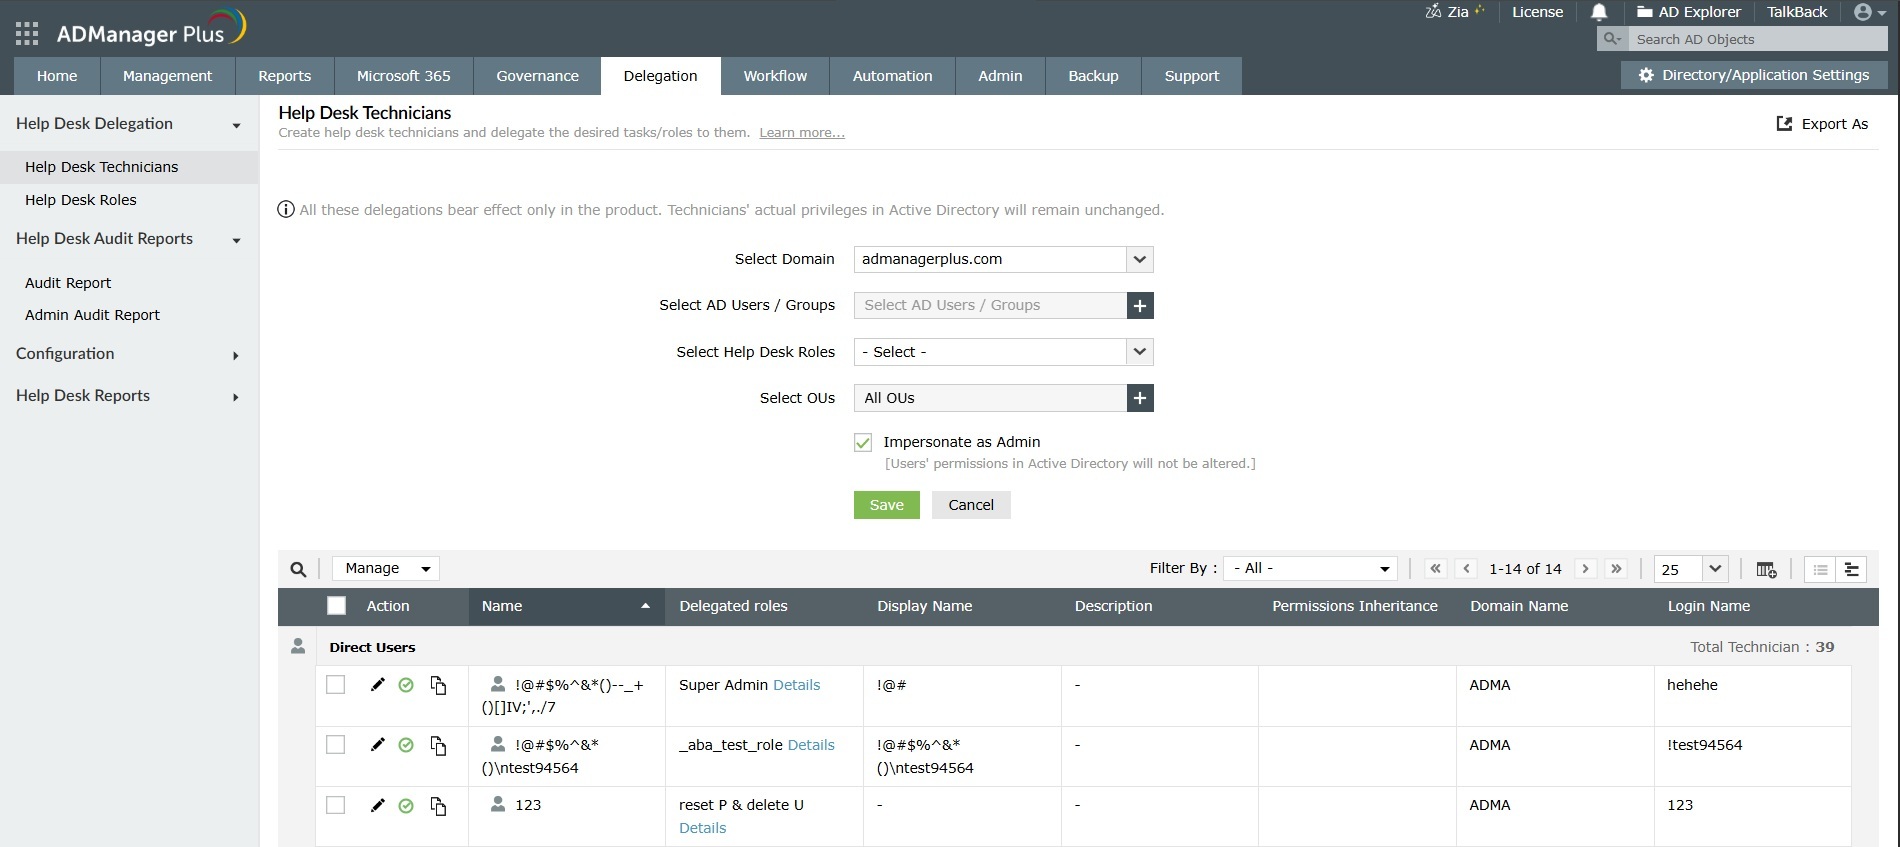Screen dimensions: 1900x847
Task: Toggle enabled status for hehehe technician
Action: 406,685
